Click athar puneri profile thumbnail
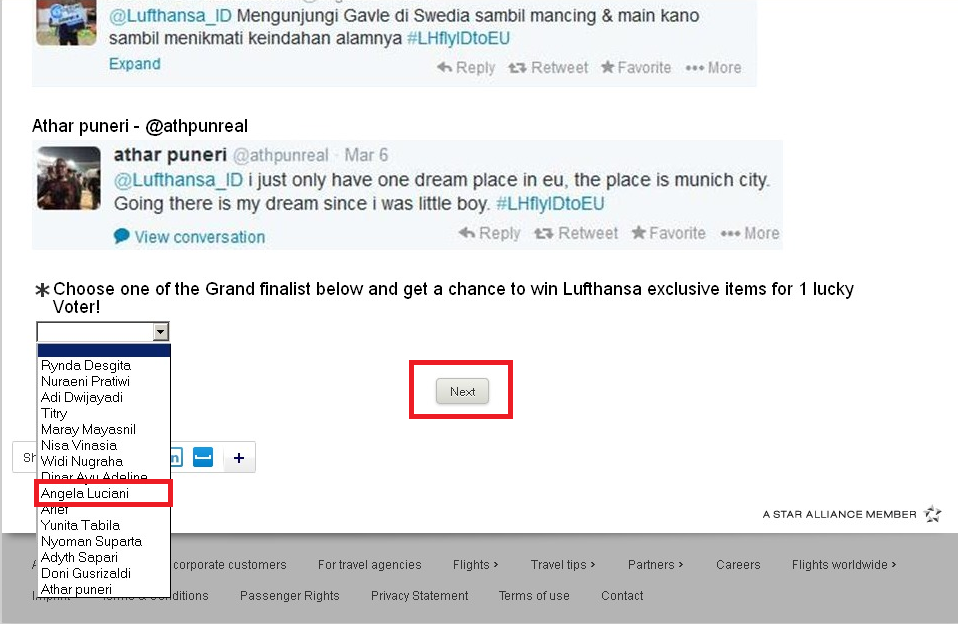The width and height of the screenshot is (958, 624). coord(68,178)
